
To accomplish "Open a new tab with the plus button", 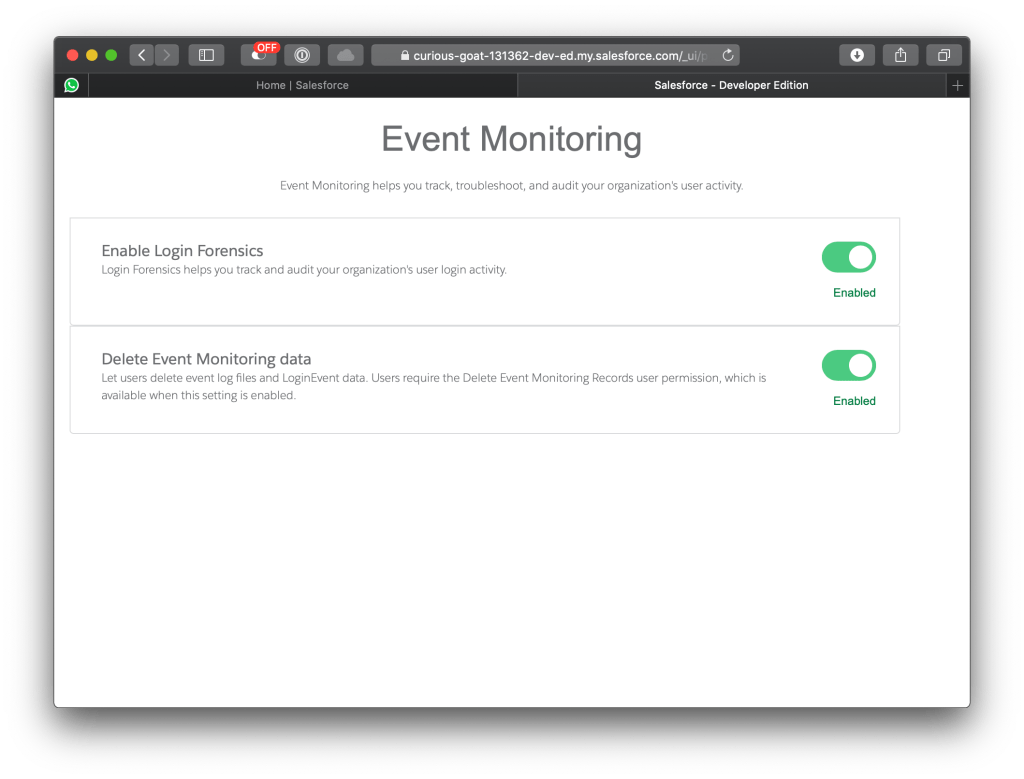I will 957,85.
